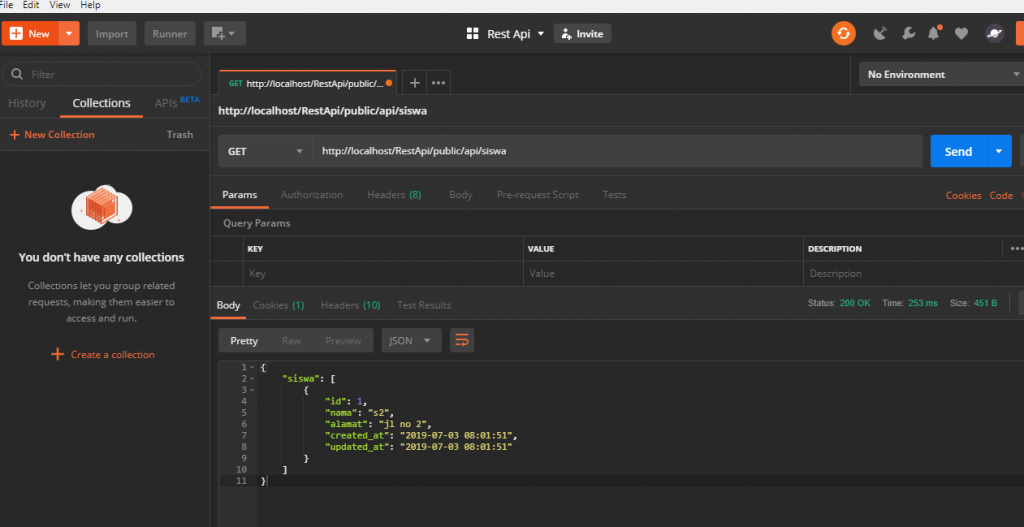Switch to the History sidebar tab
The image size is (1024, 527).
point(27,103)
